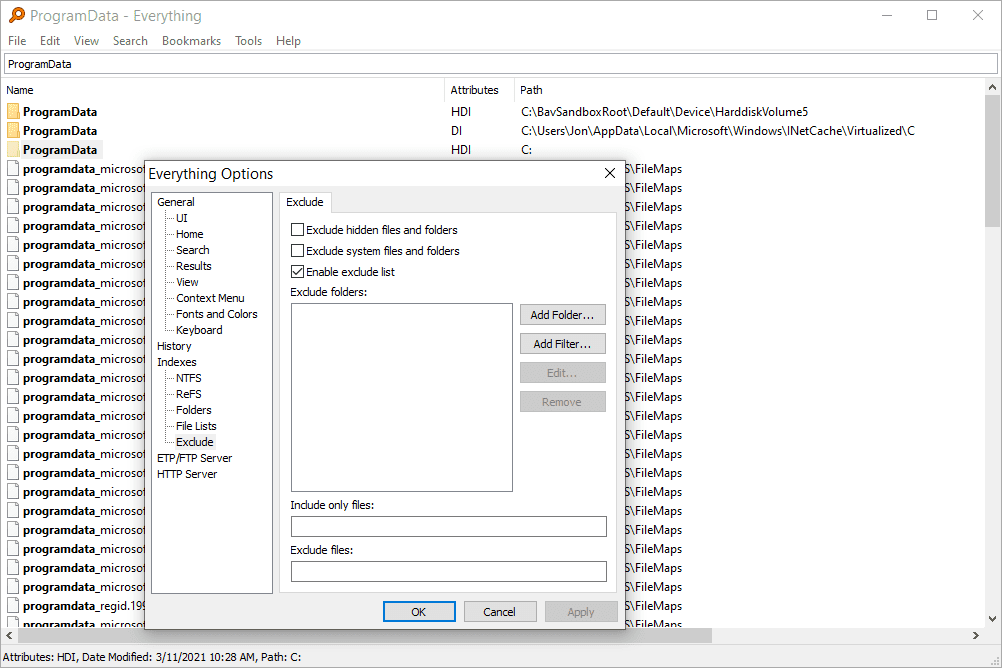Click the Include only files input field
1002x668 pixels.
(x=448, y=527)
